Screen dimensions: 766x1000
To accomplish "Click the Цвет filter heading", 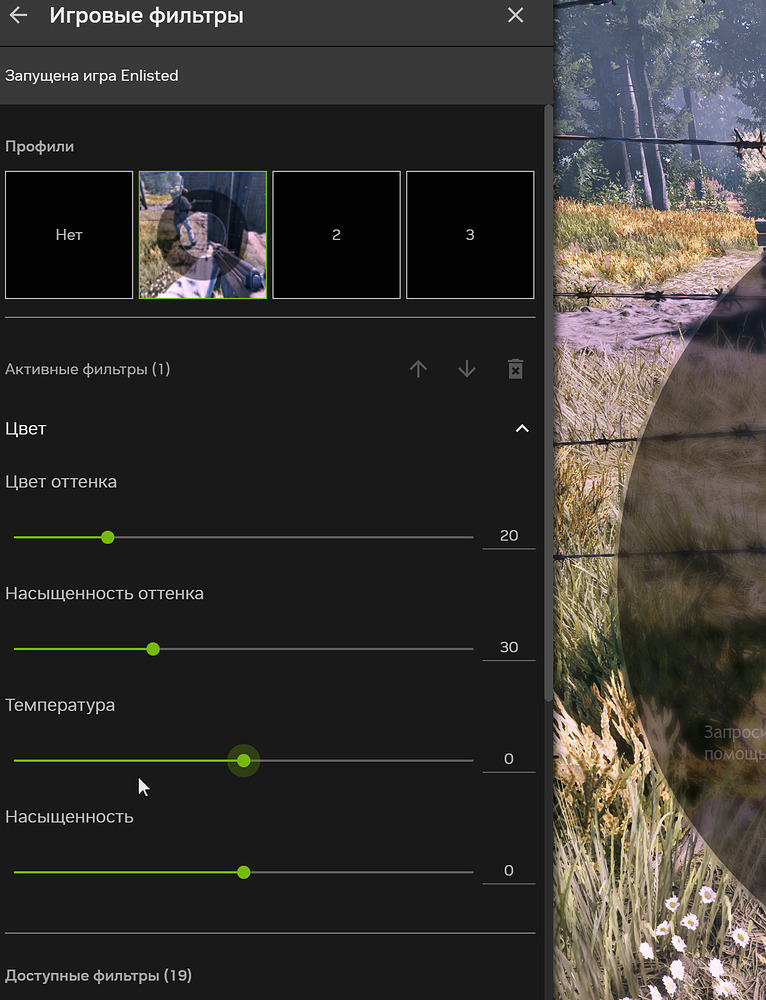I will (x=26, y=429).
